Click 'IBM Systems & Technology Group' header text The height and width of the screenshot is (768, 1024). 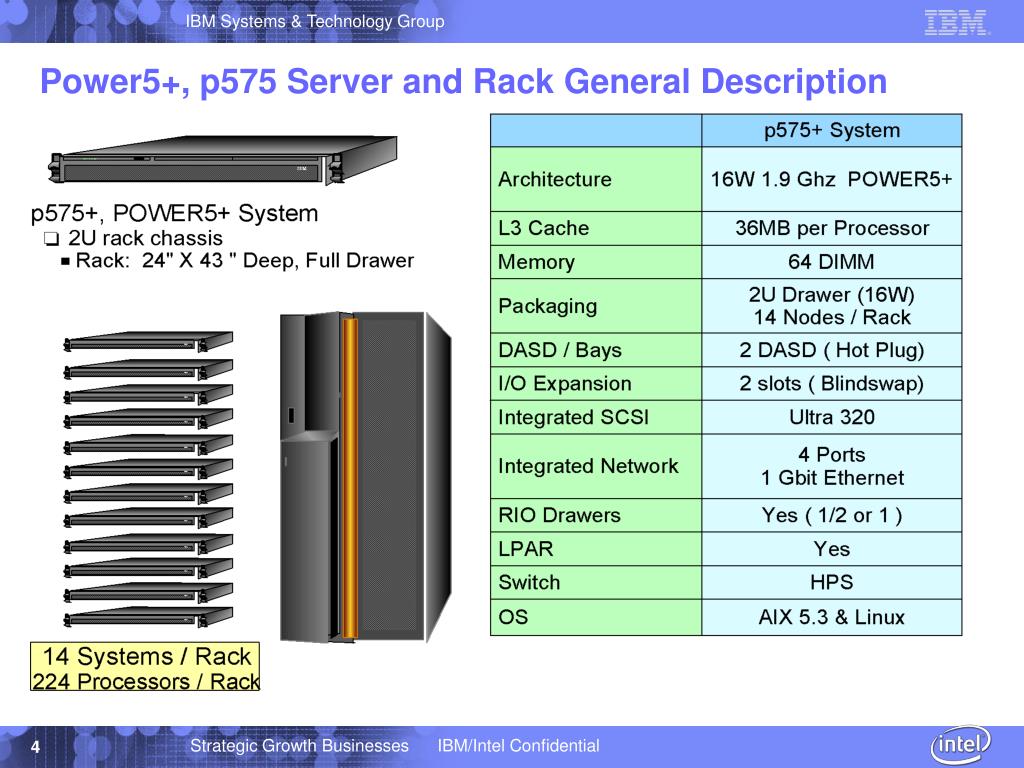tap(315, 22)
